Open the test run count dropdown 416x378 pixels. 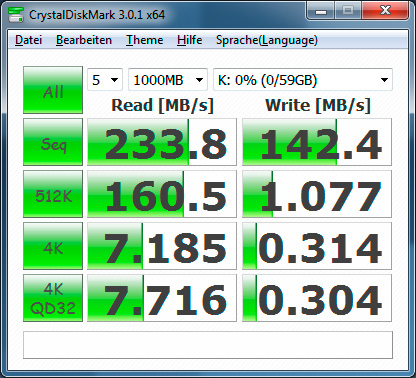pyautogui.click(x=105, y=80)
